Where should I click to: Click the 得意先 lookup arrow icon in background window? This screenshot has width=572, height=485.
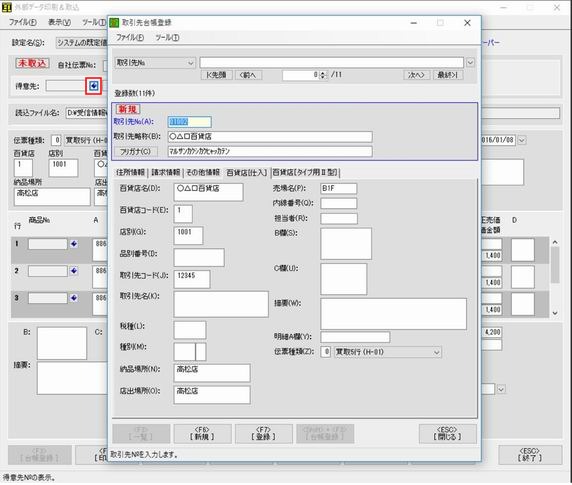pyautogui.click(x=94, y=86)
